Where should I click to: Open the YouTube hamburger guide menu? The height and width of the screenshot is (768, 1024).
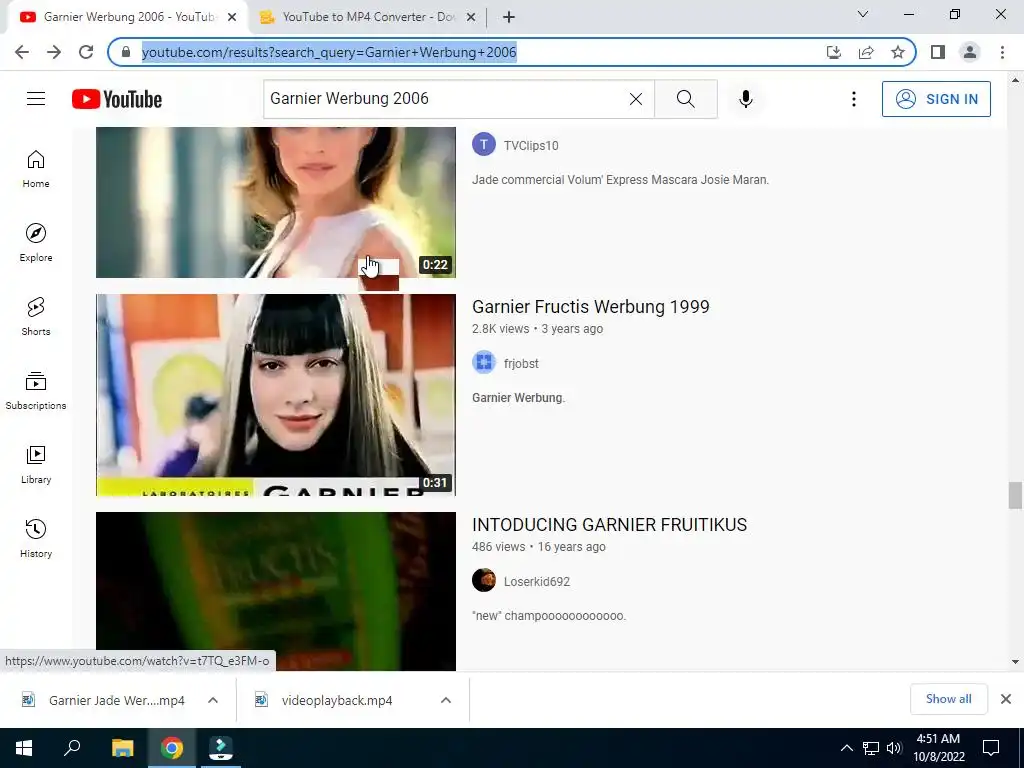pos(36,99)
